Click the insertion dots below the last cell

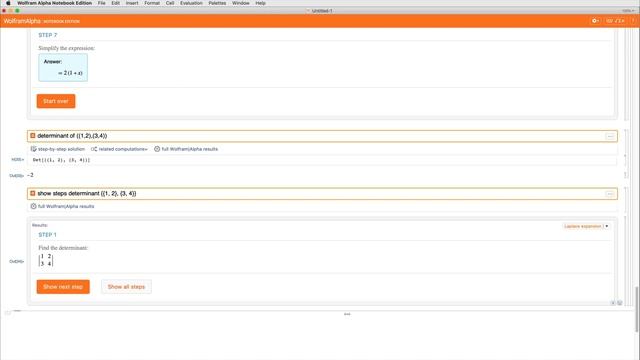tap(347, 314)
